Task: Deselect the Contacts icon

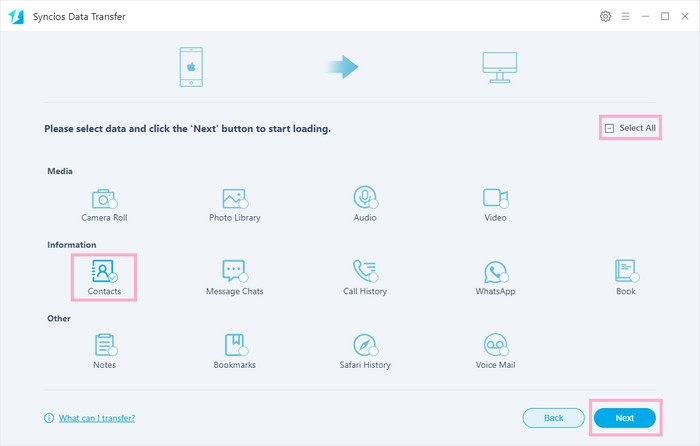Action: [104, 271]
